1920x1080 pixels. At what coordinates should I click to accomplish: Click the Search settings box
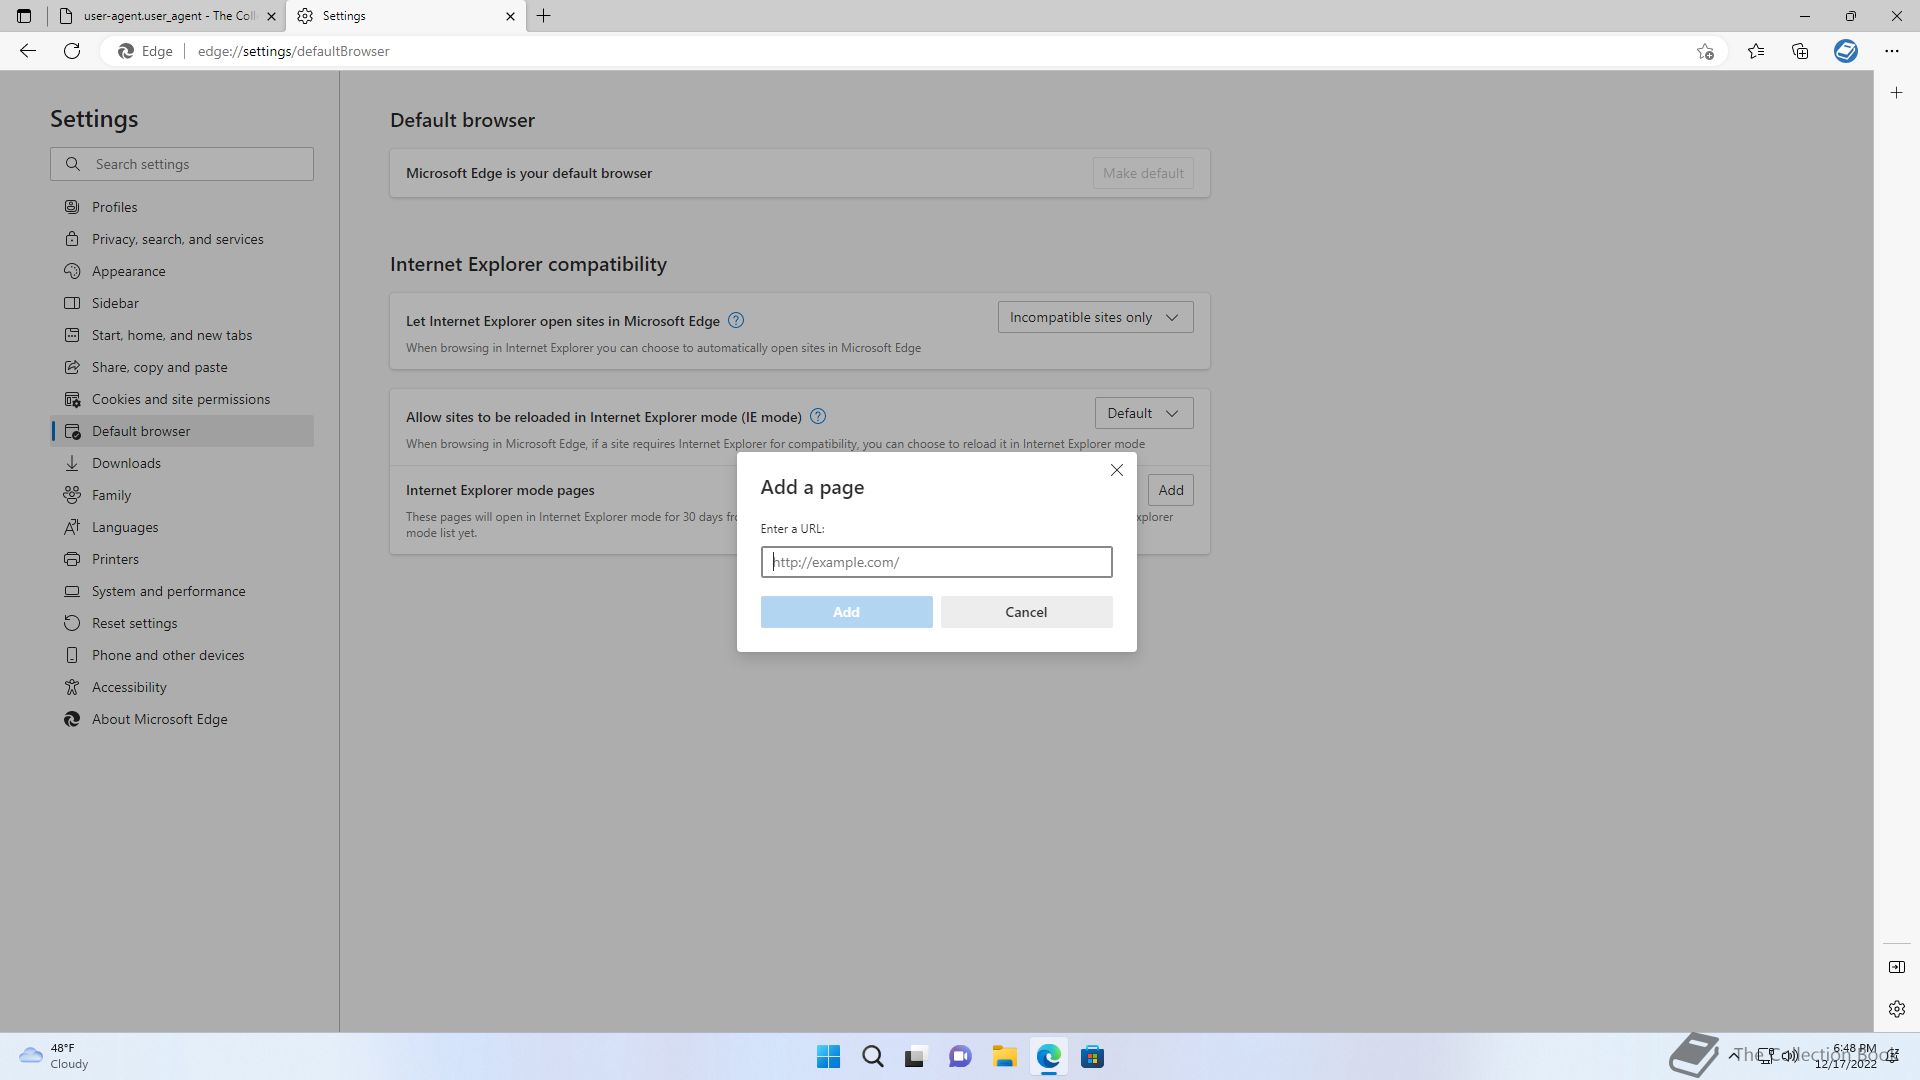tap(182, 164)
